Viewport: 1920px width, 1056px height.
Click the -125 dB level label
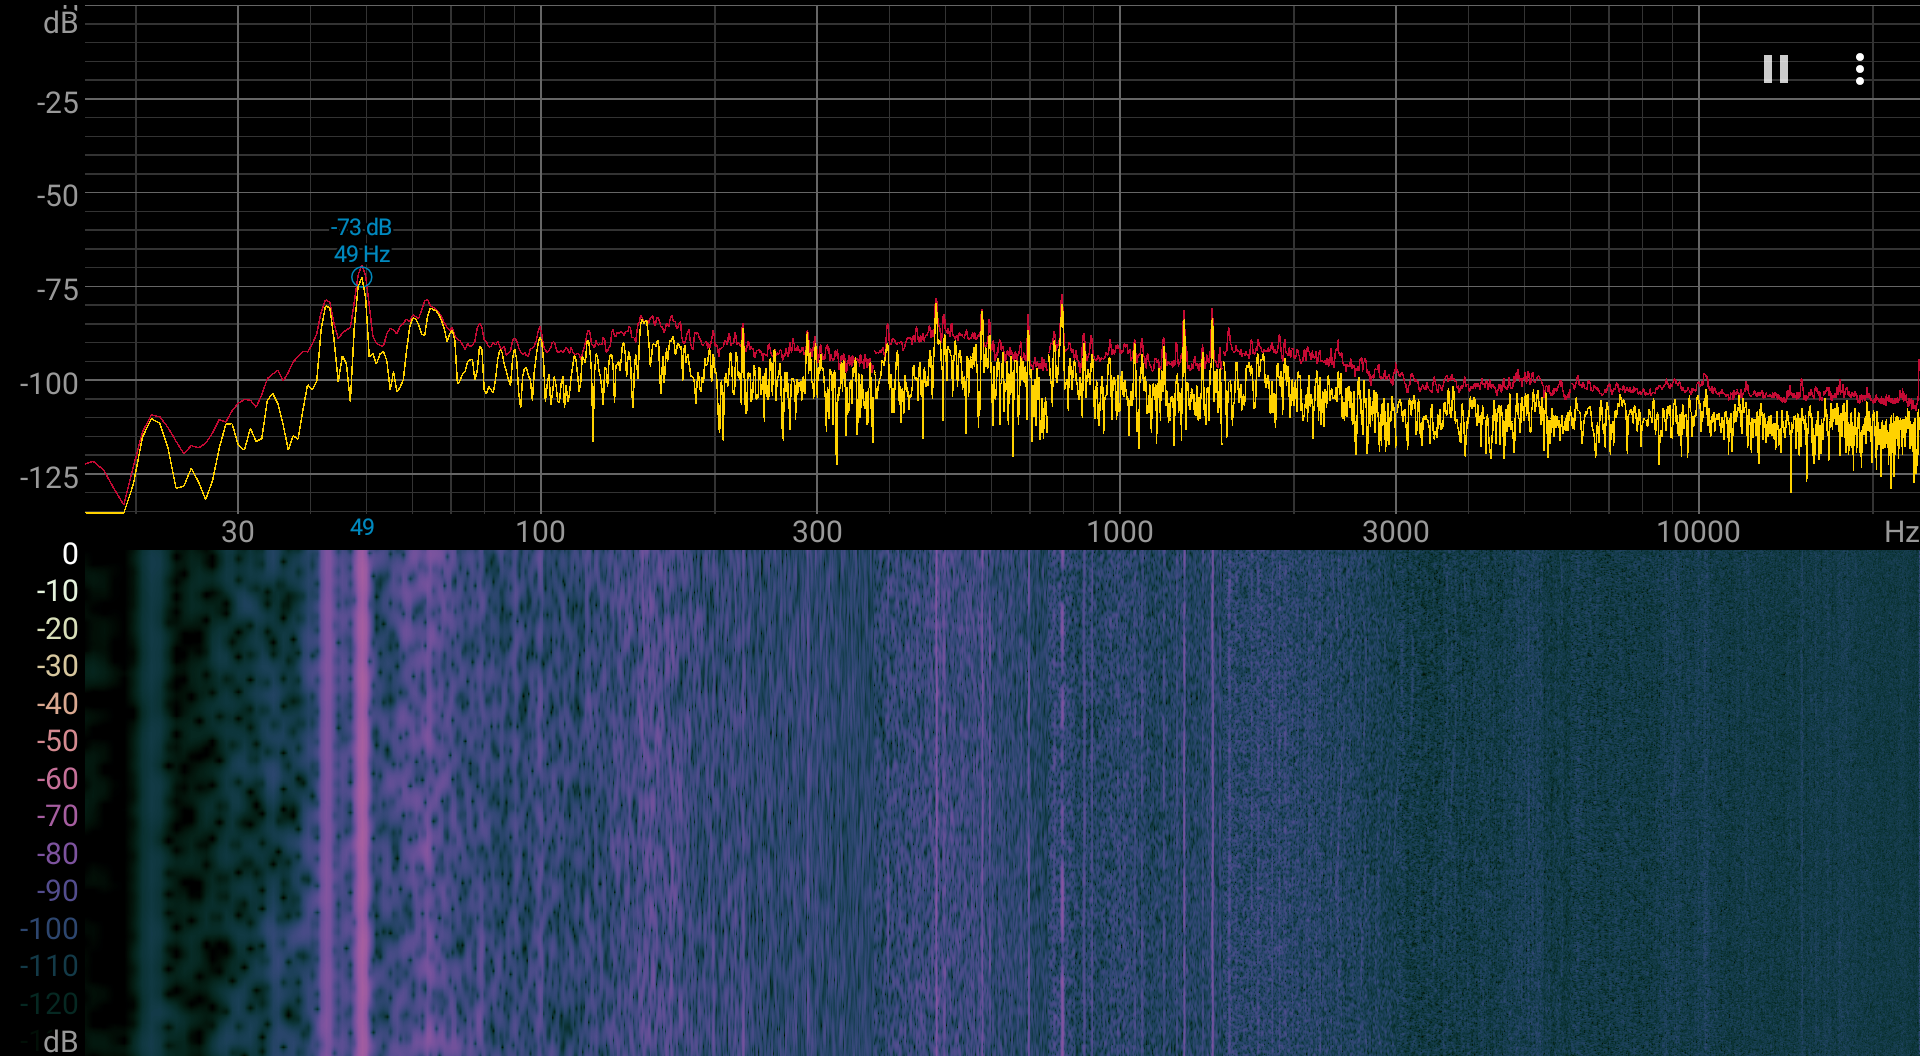pos(49,477)
